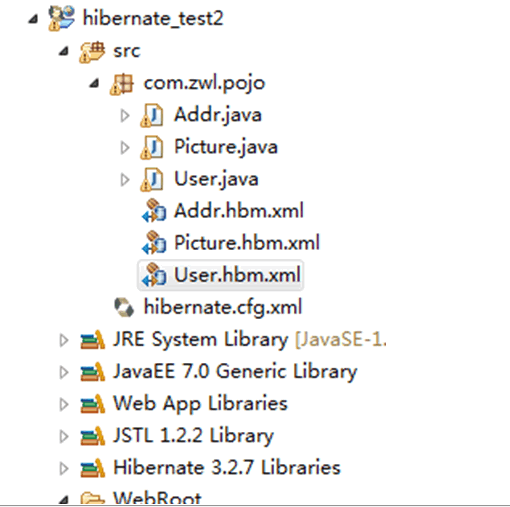
Task: Select the JSTL 1.2.2 Library entry
Action: tap(194, 436)
